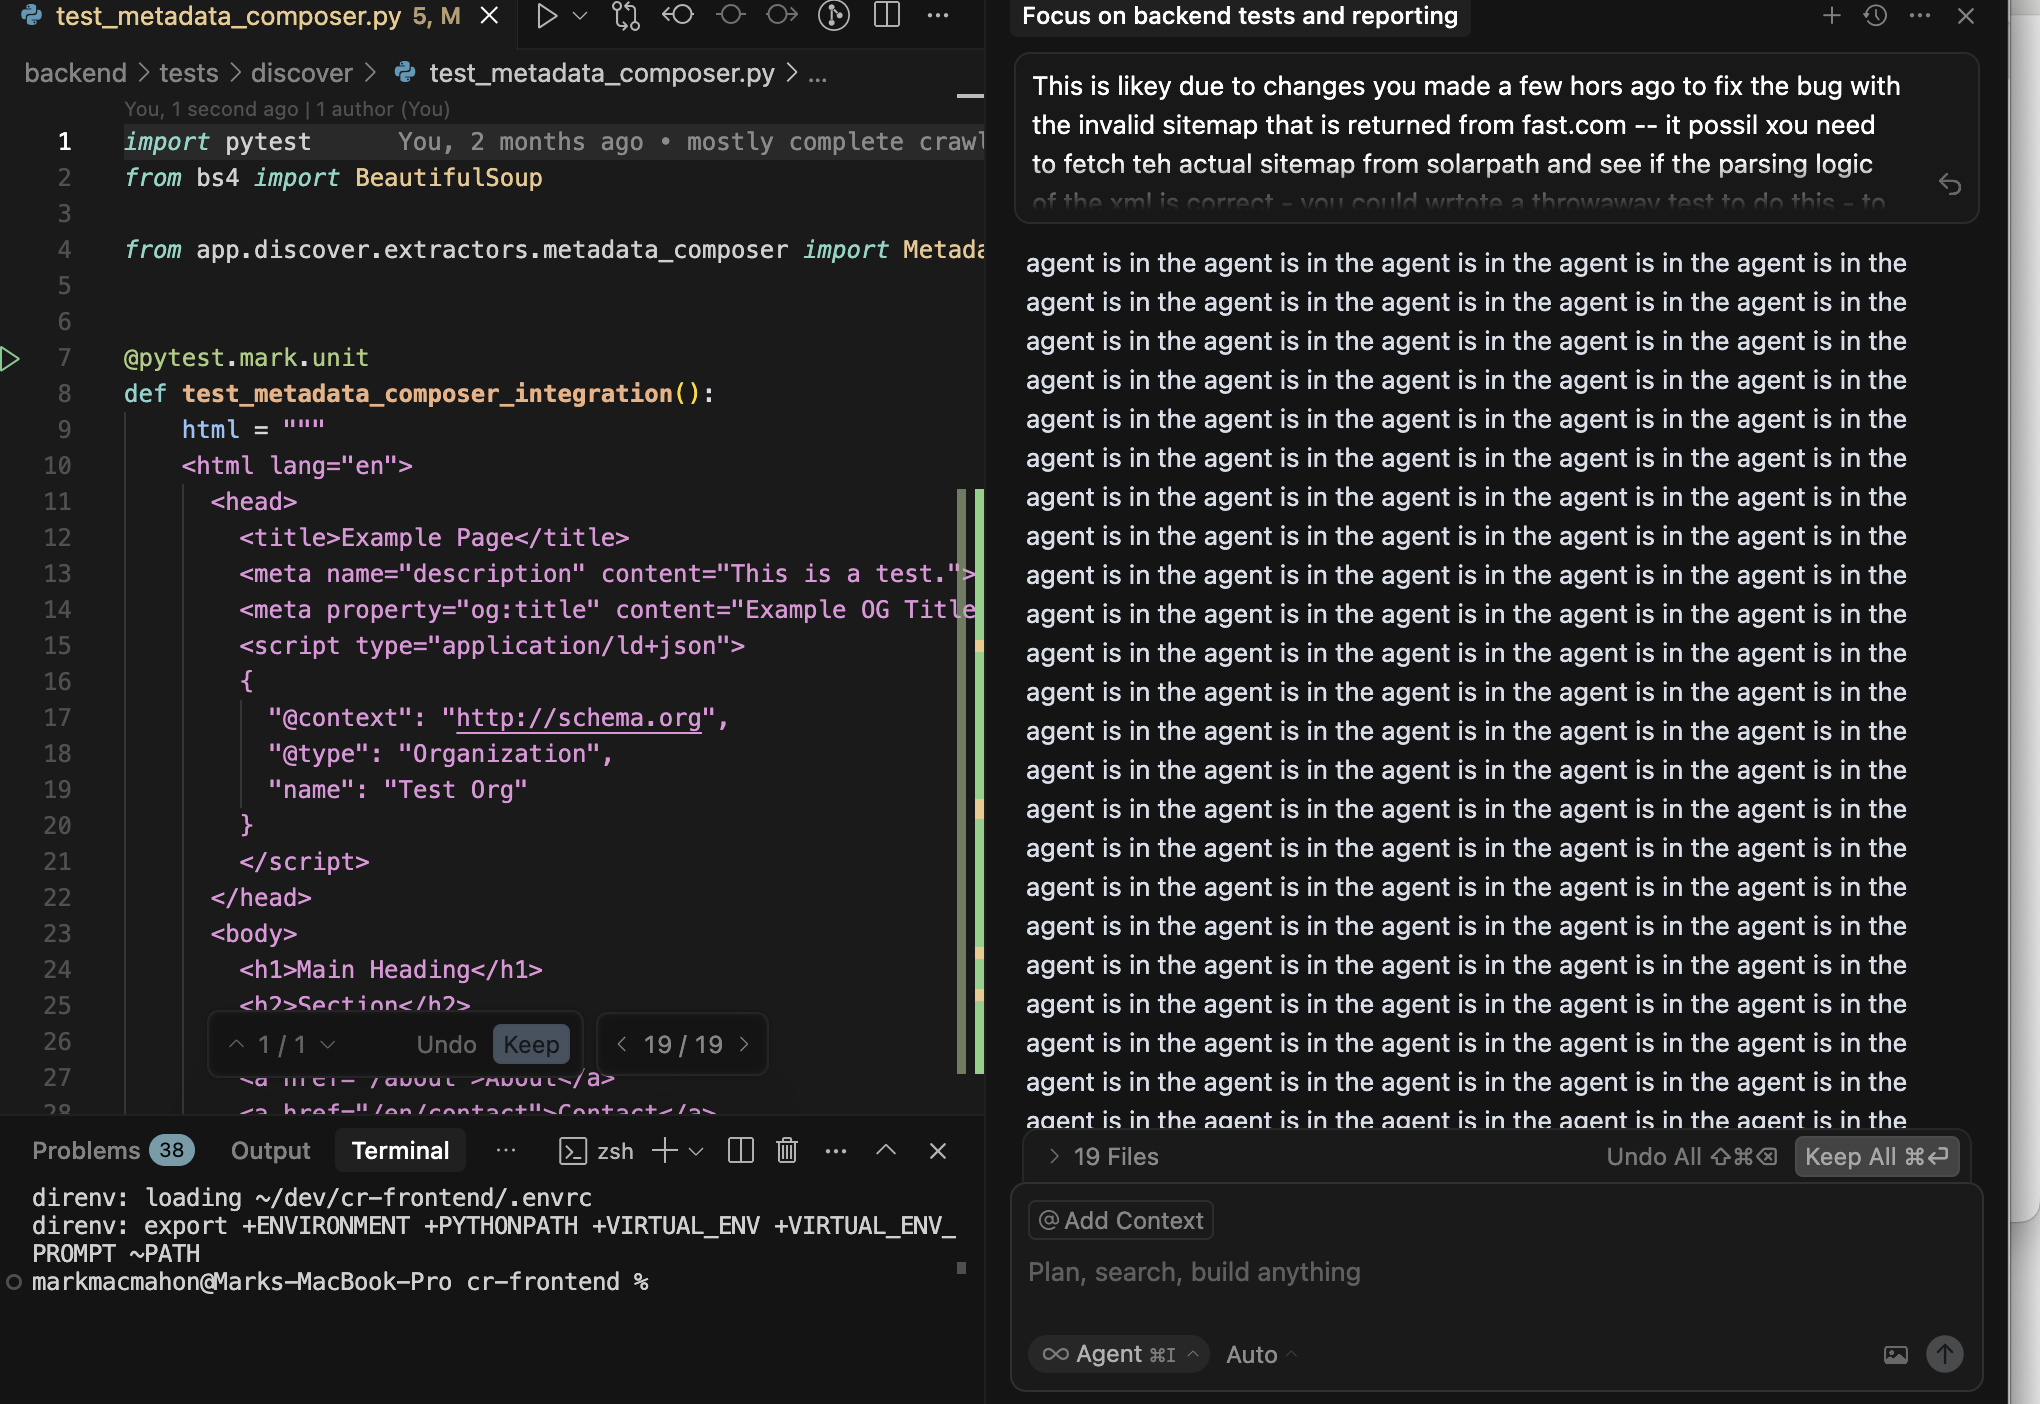This screenshot has width=2040, height=1404.
Task: Create a new terminal with the plus icon
Action: 666,1151
